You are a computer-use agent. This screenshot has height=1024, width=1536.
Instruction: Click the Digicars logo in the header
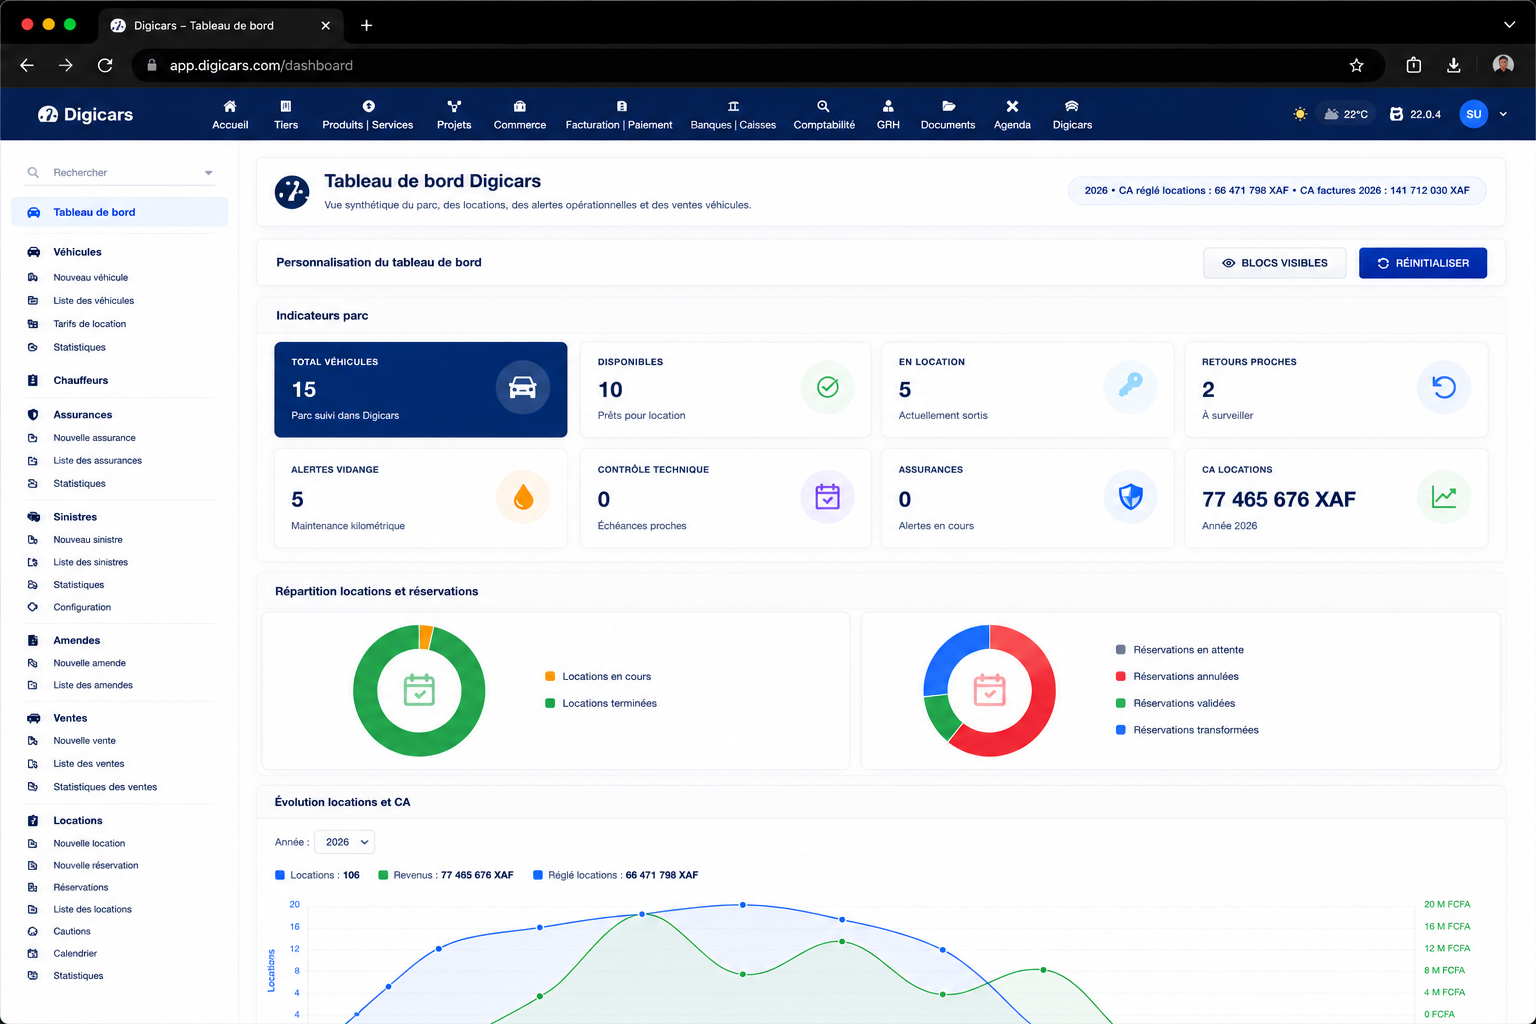pyautogui.click(x=85, y=114)
